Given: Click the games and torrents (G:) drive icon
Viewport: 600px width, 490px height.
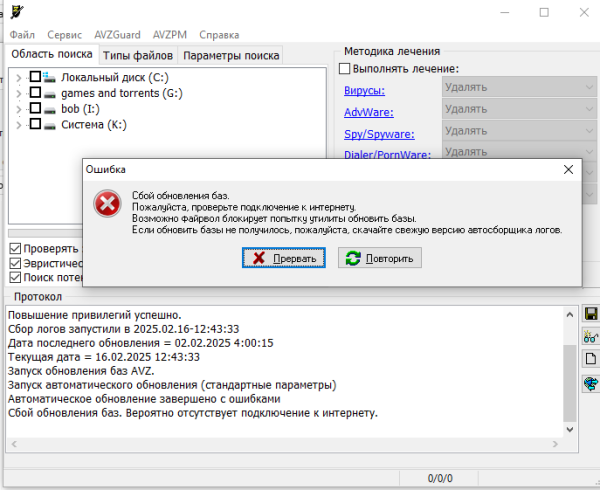Looking at the screenshot, I should pyautogui.click(x=50, y=93).
